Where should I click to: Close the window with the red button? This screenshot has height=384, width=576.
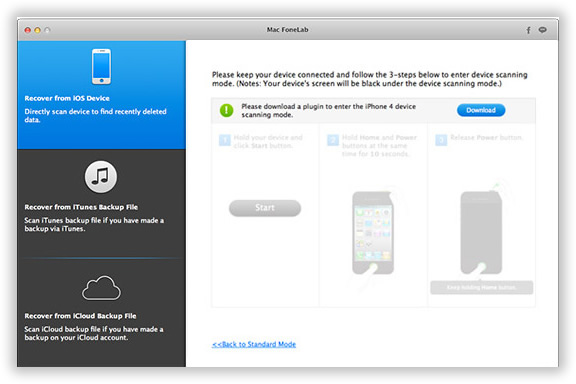pos(28,30)
